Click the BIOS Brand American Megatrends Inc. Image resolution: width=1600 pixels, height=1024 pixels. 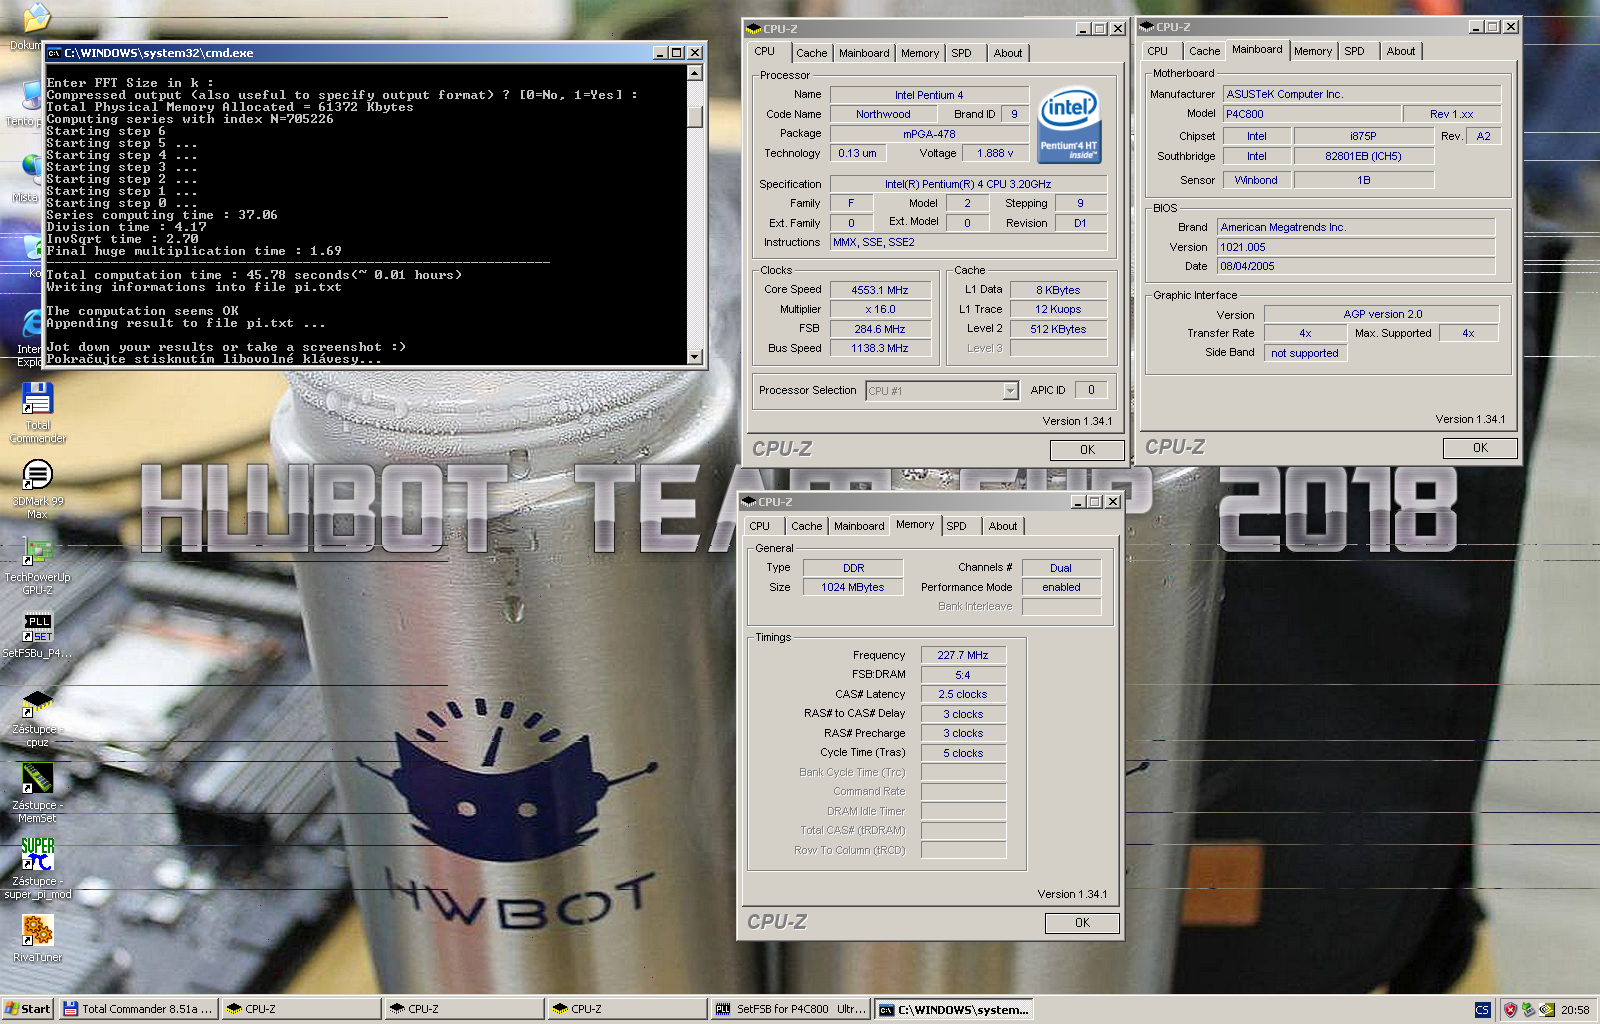(x=1356, y=228)
